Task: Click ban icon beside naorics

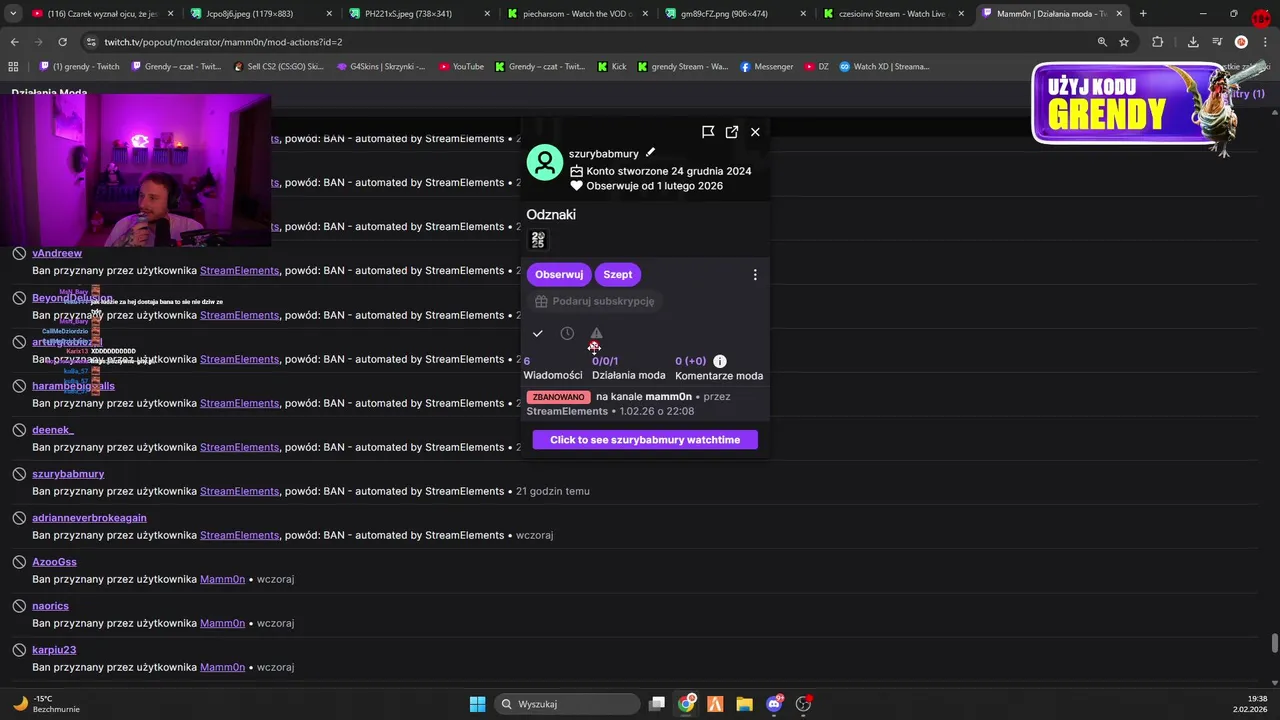Action: [x=19, y=606]
